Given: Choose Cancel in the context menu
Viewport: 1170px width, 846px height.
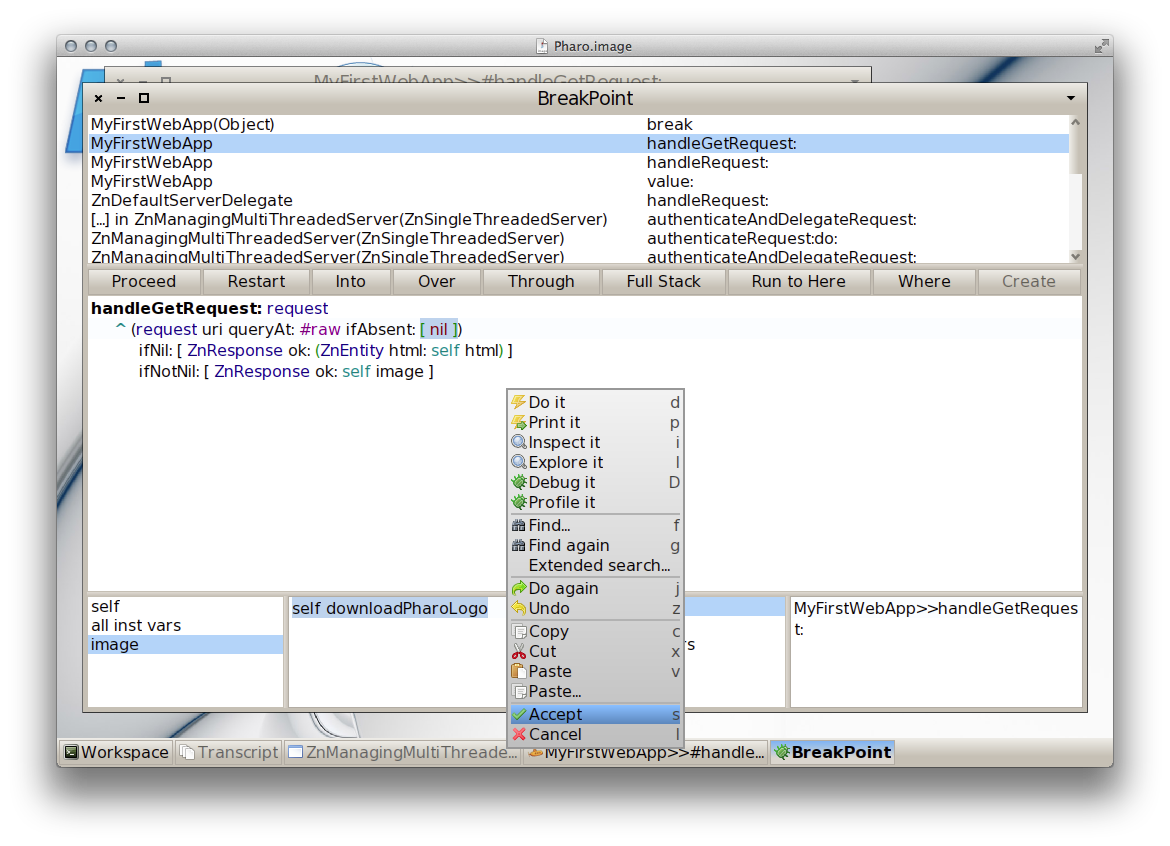Looking at the screenshot, I should (x=595, y=734).
